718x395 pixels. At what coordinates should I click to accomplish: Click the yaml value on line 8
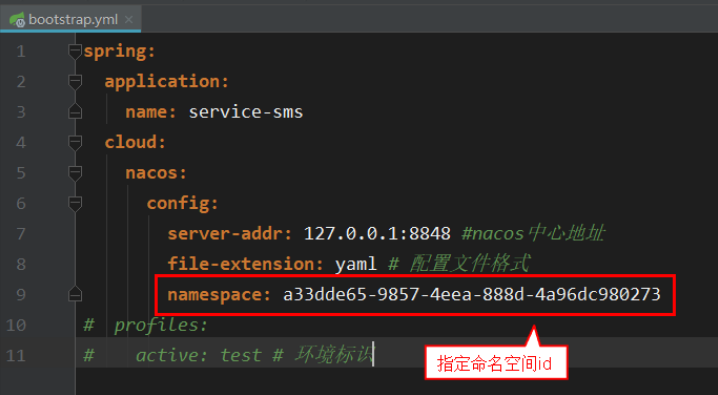point(355,264)
